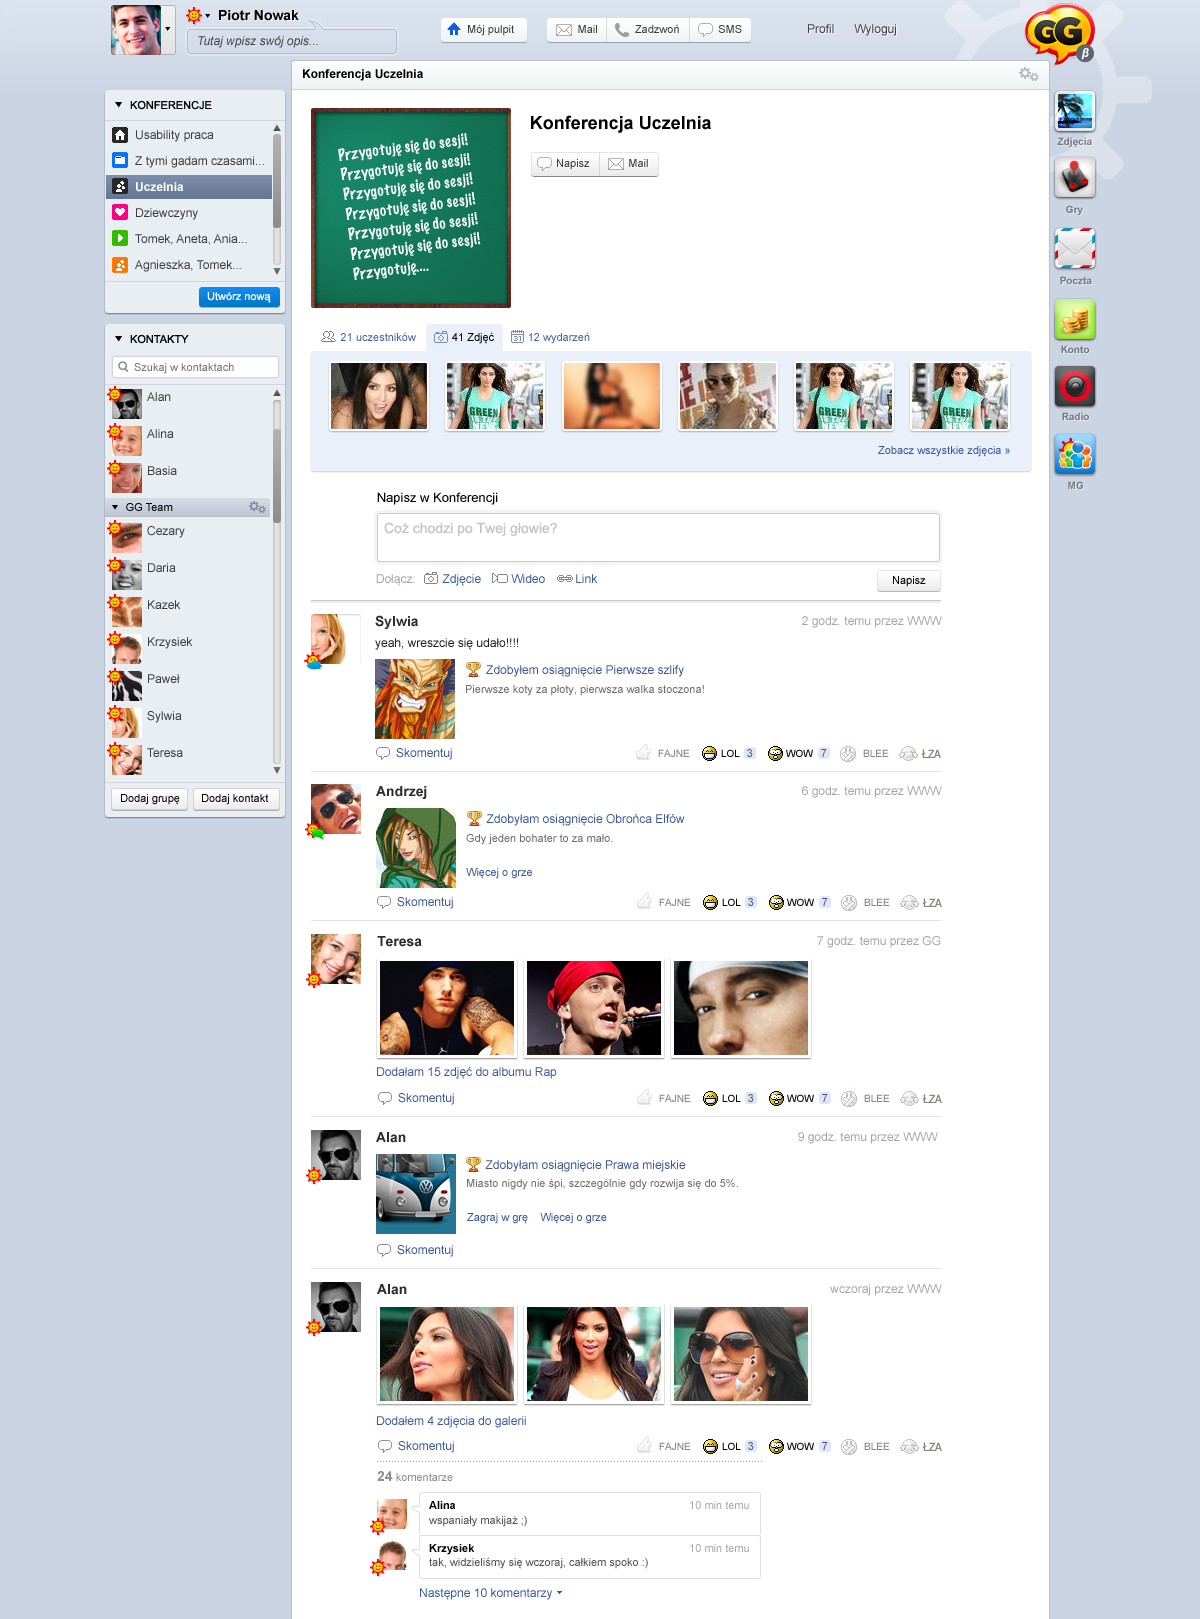Open the MG people icon
The image size is (1200, 1619).
(x=1075, y=455)
